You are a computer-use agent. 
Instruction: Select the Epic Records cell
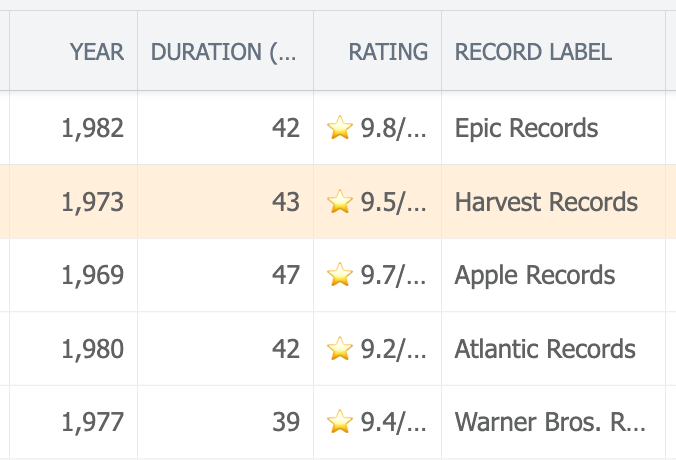point(553,128)
